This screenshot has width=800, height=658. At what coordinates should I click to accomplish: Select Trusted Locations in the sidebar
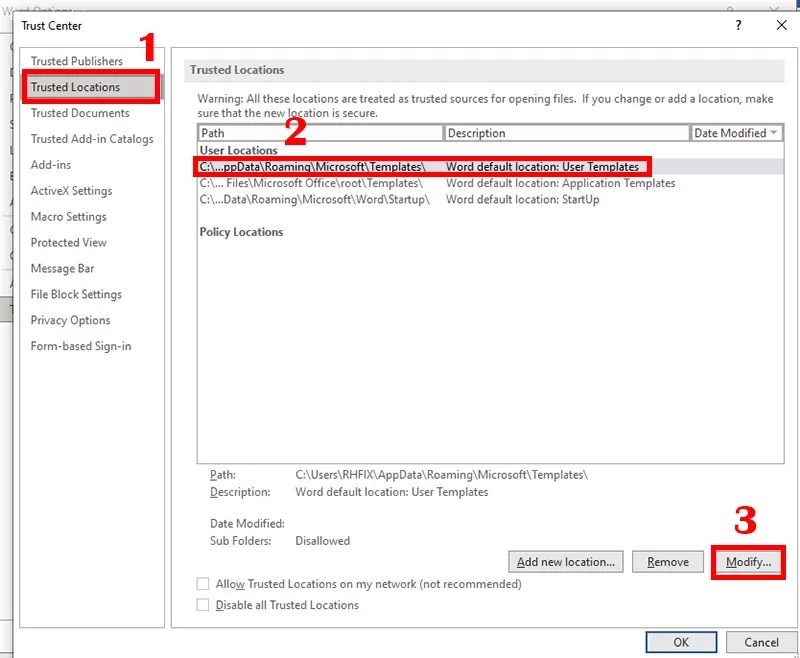76,87
